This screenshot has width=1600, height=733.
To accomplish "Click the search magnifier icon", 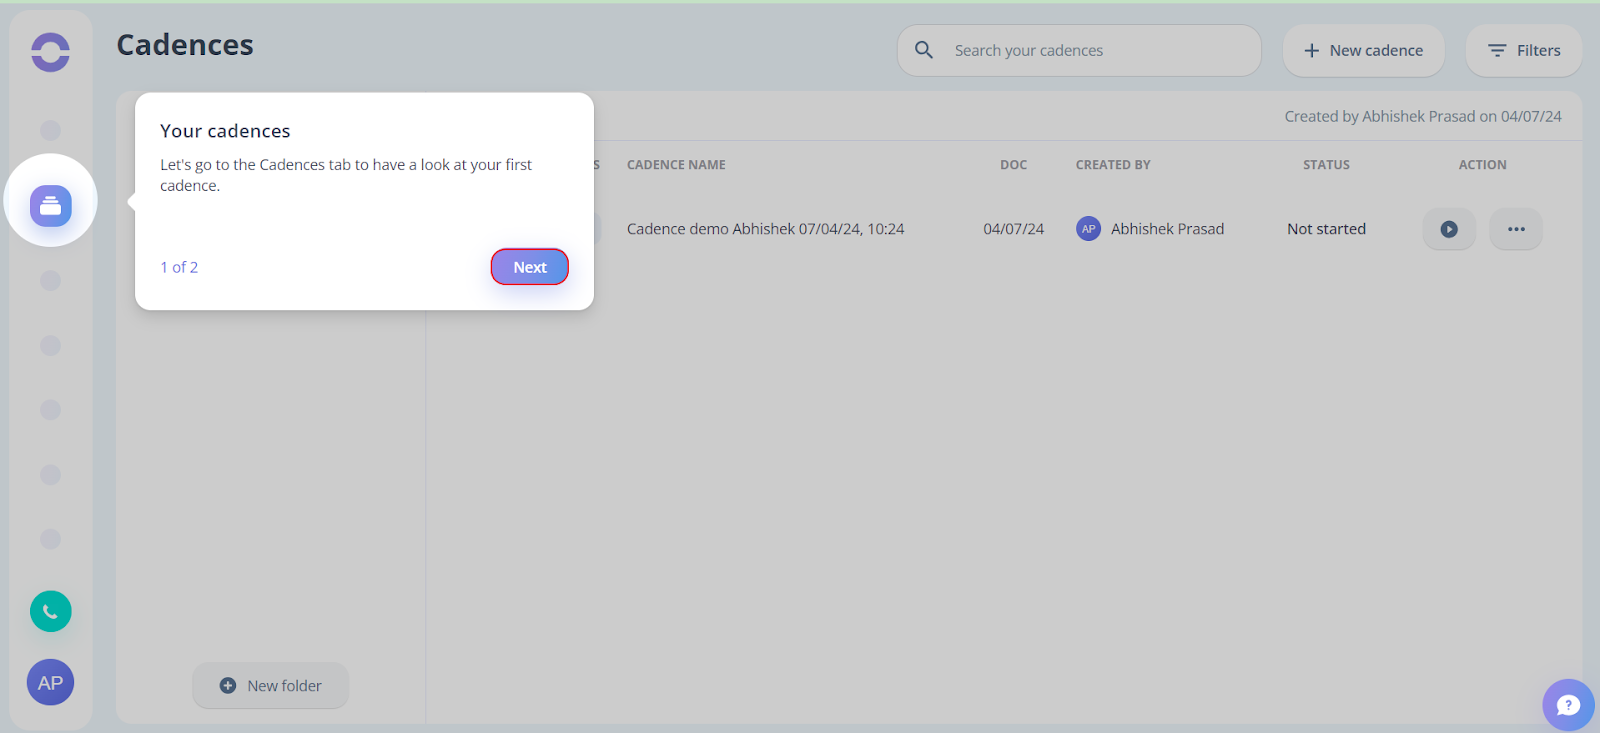I will tap(924, 50).
